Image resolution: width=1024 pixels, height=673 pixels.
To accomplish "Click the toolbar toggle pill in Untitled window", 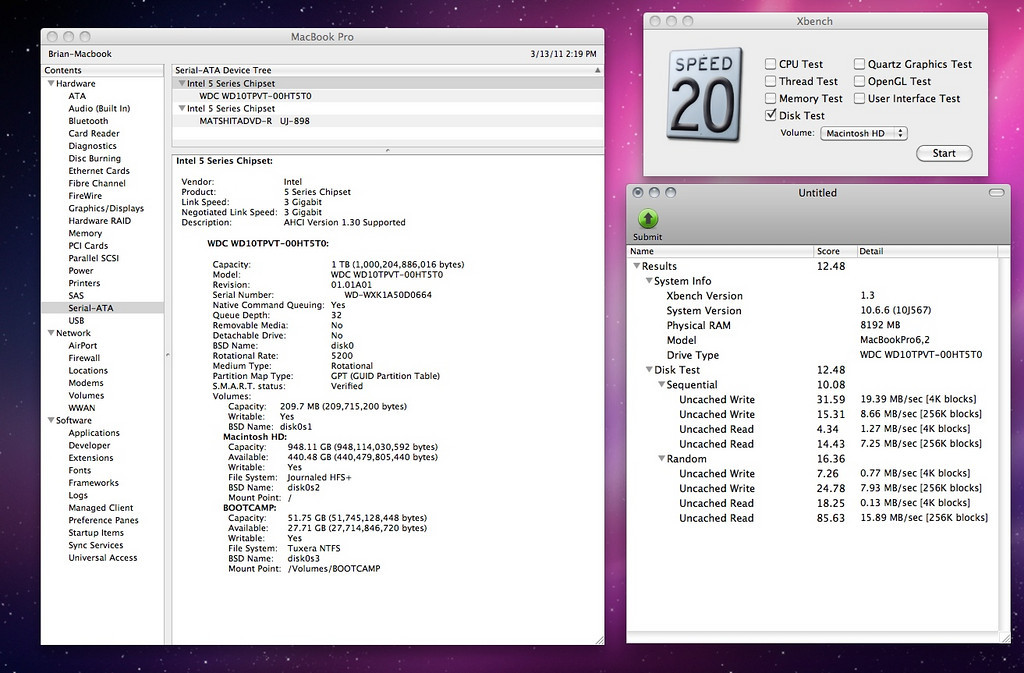I will (x=996, y=193).
